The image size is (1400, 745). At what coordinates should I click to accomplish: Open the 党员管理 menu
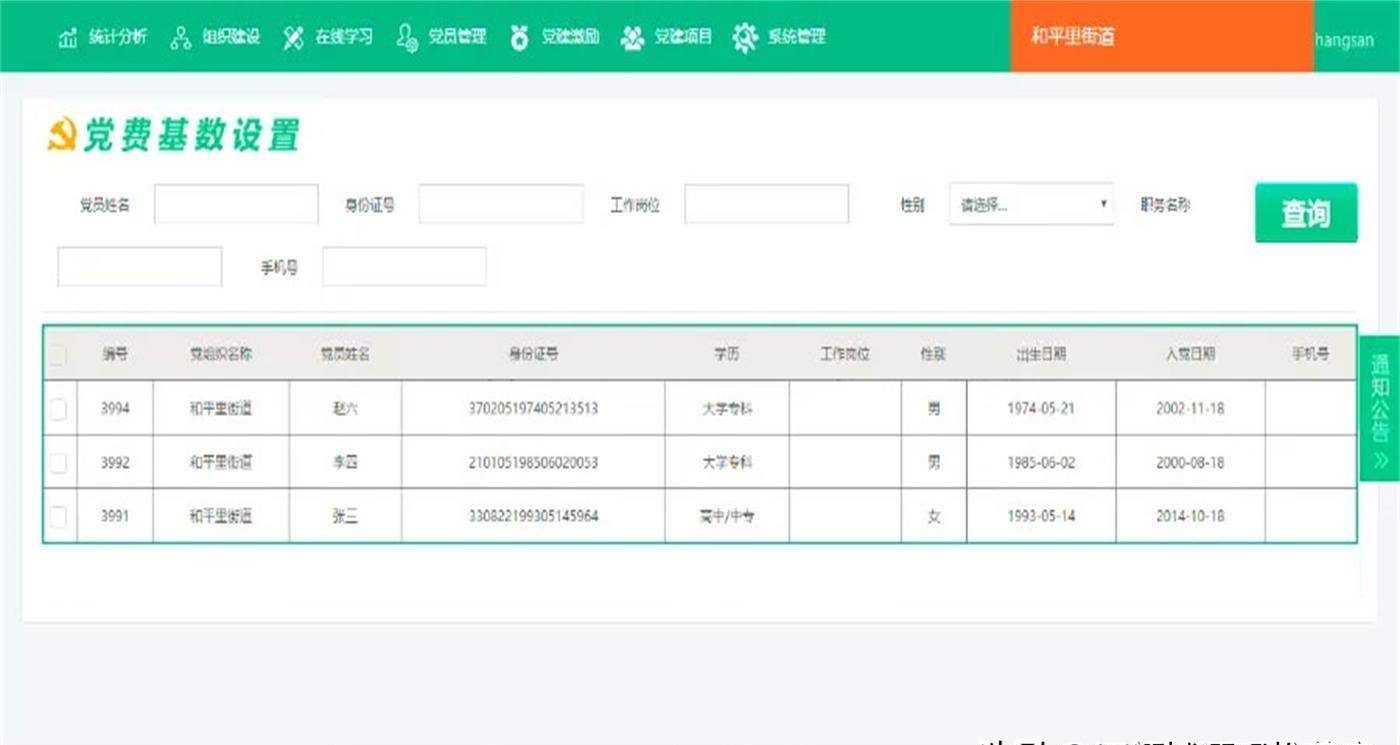(x=457, y=37)
